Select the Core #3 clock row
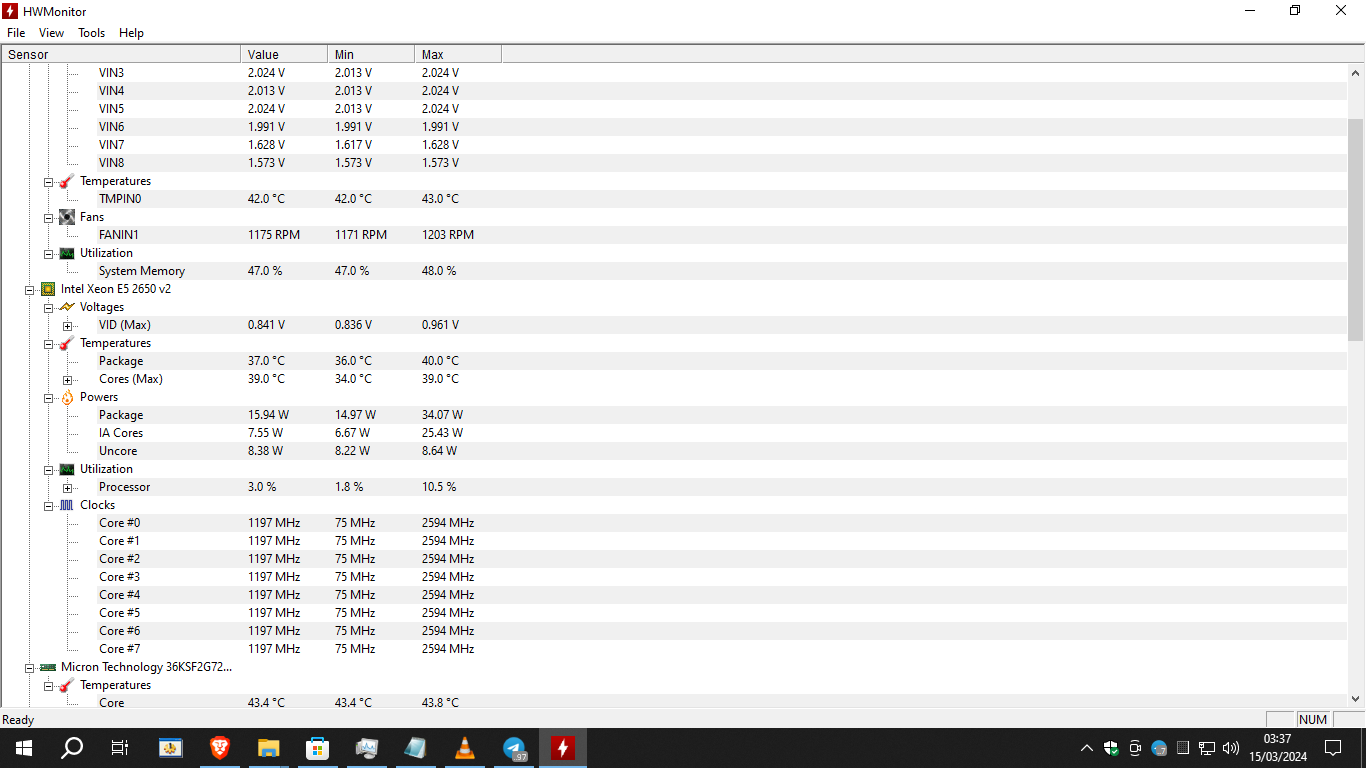This screenshot has width=1366, height=768. (x=674, y=577)
